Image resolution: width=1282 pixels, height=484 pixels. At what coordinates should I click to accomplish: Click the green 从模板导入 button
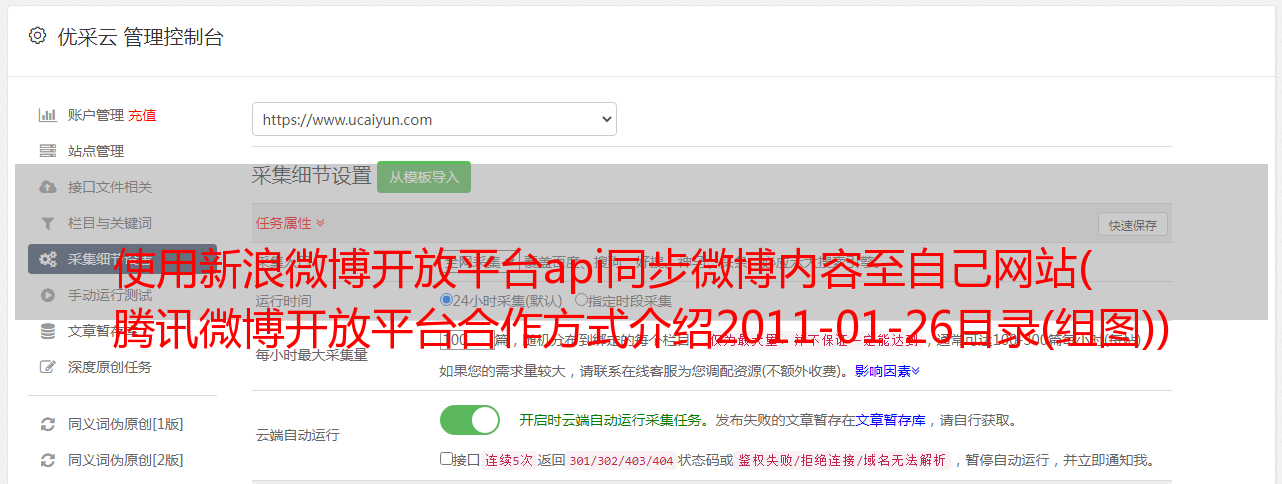[424, 177]
